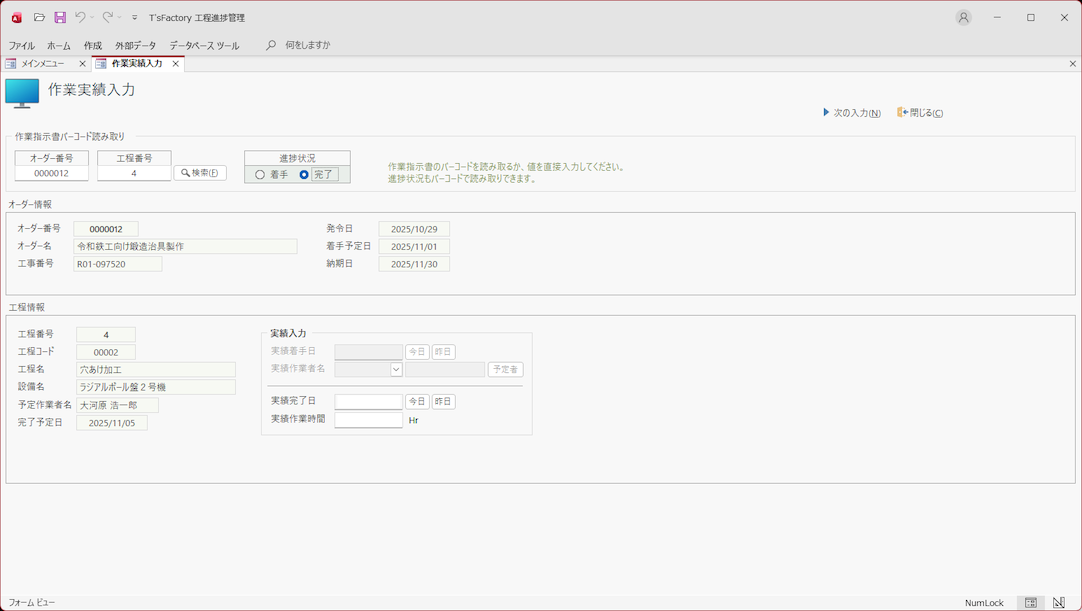The image size is (1082, 611).
Task: Click the Undo arrow icon
Action: pyautogui.click(x=80, y=18)
